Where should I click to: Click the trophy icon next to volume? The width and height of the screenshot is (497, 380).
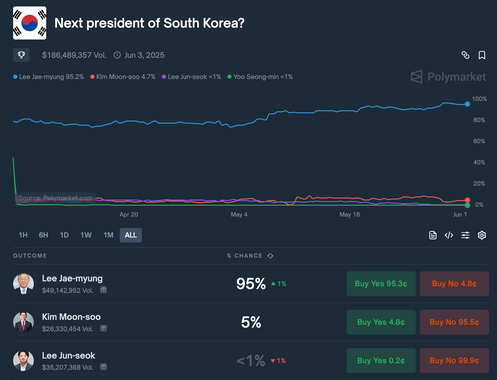(21, 55)
